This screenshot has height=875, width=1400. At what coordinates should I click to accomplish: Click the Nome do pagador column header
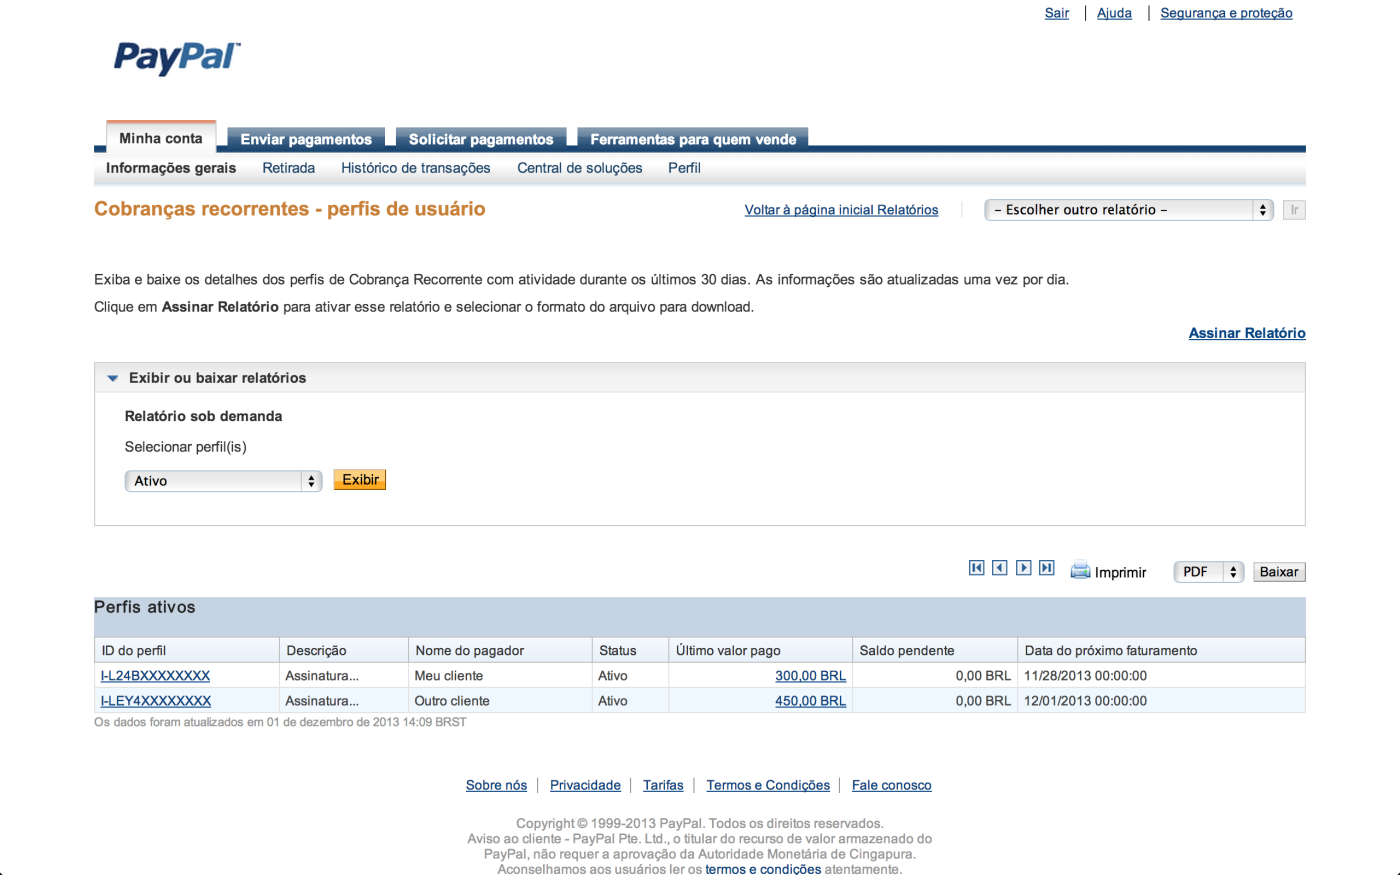coord(500,650)
